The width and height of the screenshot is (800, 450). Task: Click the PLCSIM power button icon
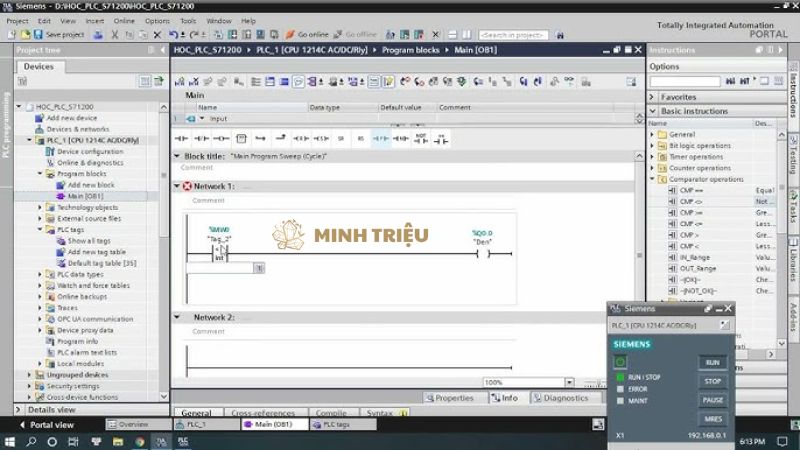[620, 361]
